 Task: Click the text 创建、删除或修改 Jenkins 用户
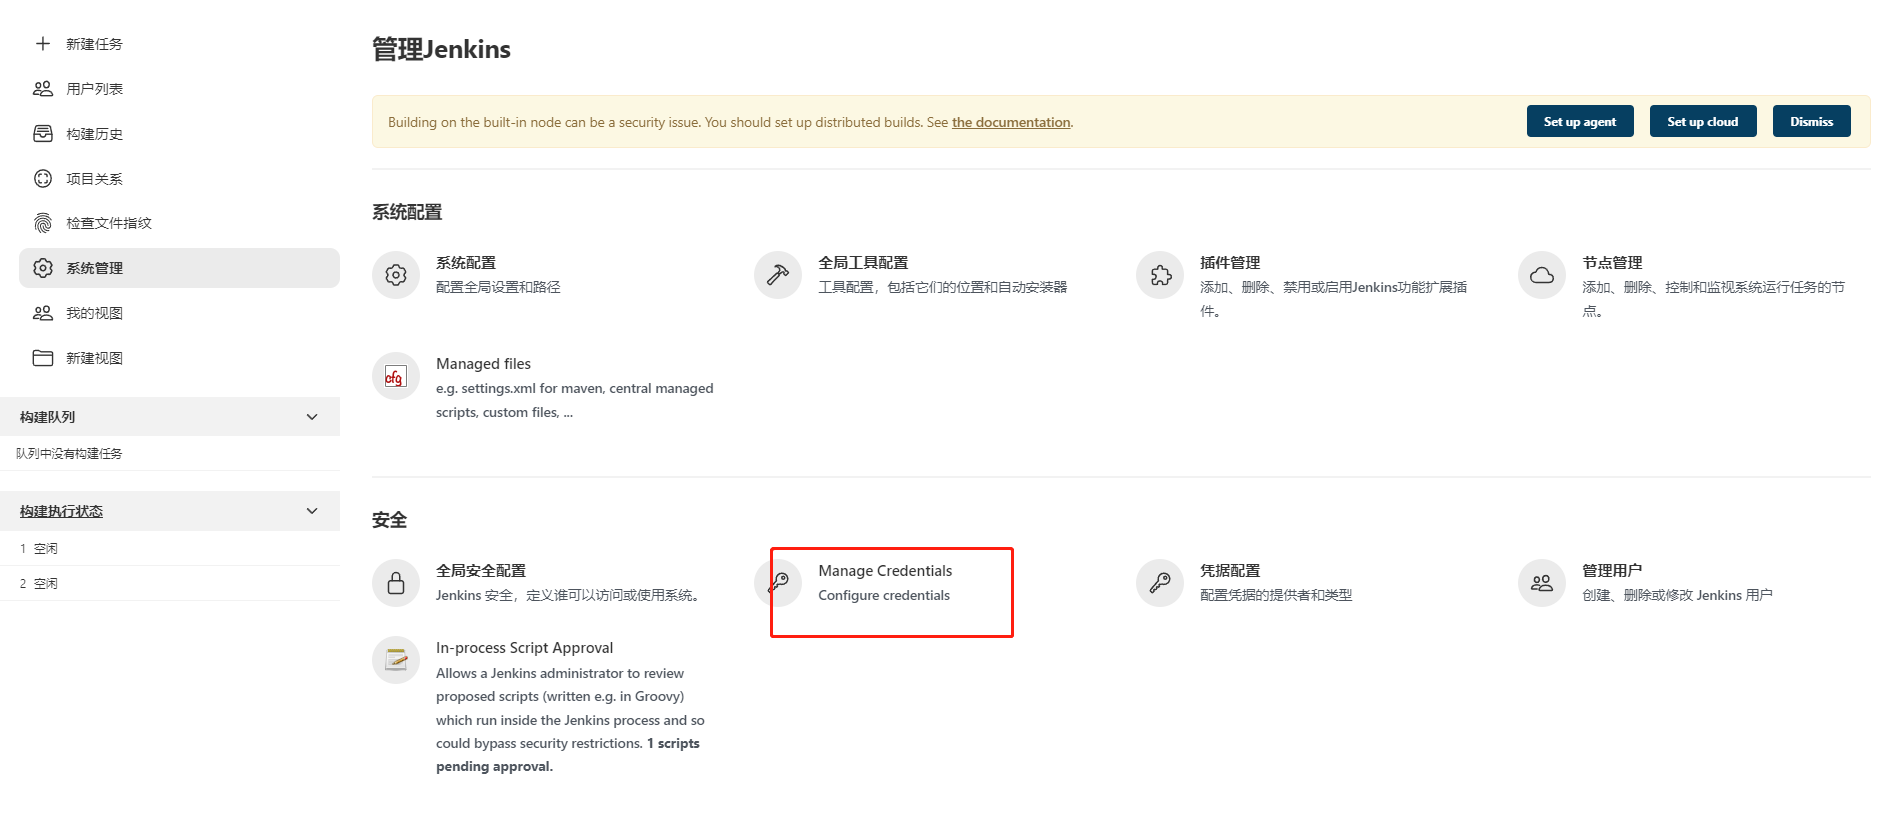coord(1677,595)
